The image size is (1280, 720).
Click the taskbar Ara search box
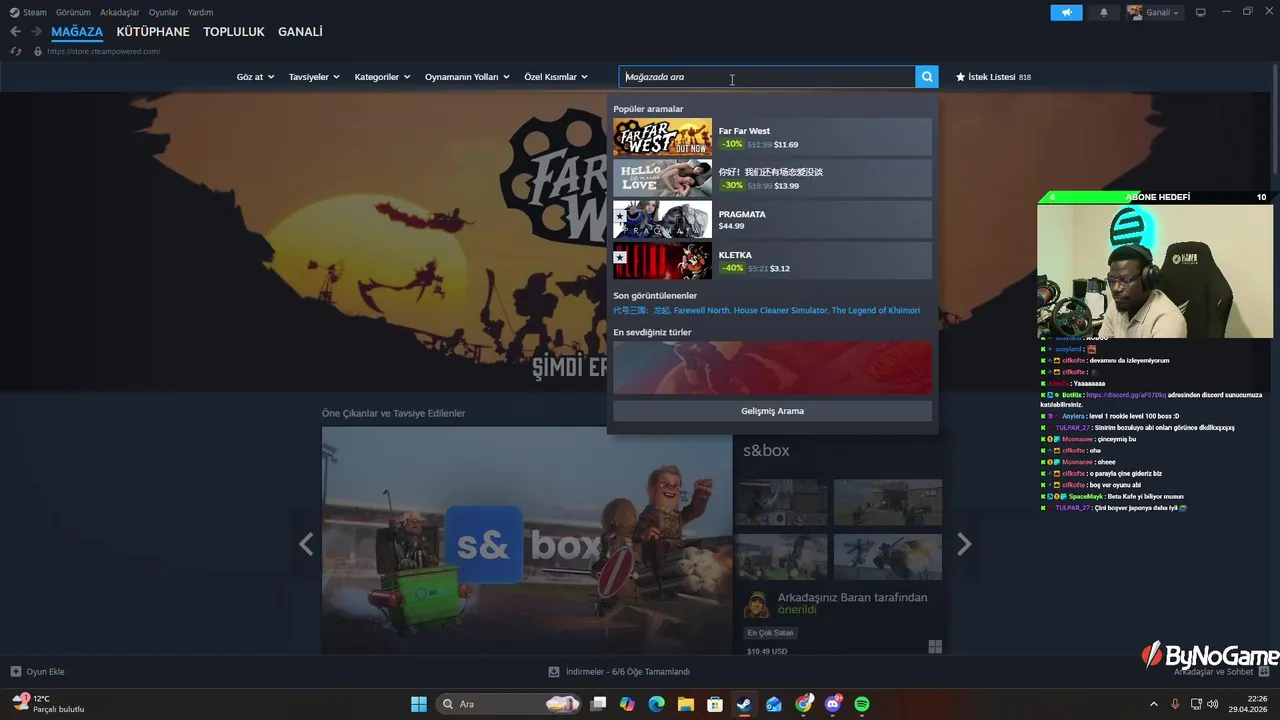(x=510, y=704)
